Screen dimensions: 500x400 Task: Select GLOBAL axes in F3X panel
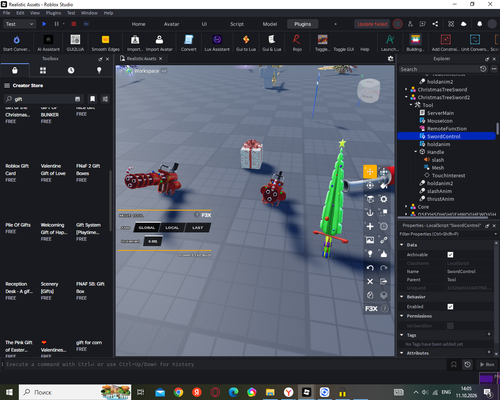tap(147, 228)
